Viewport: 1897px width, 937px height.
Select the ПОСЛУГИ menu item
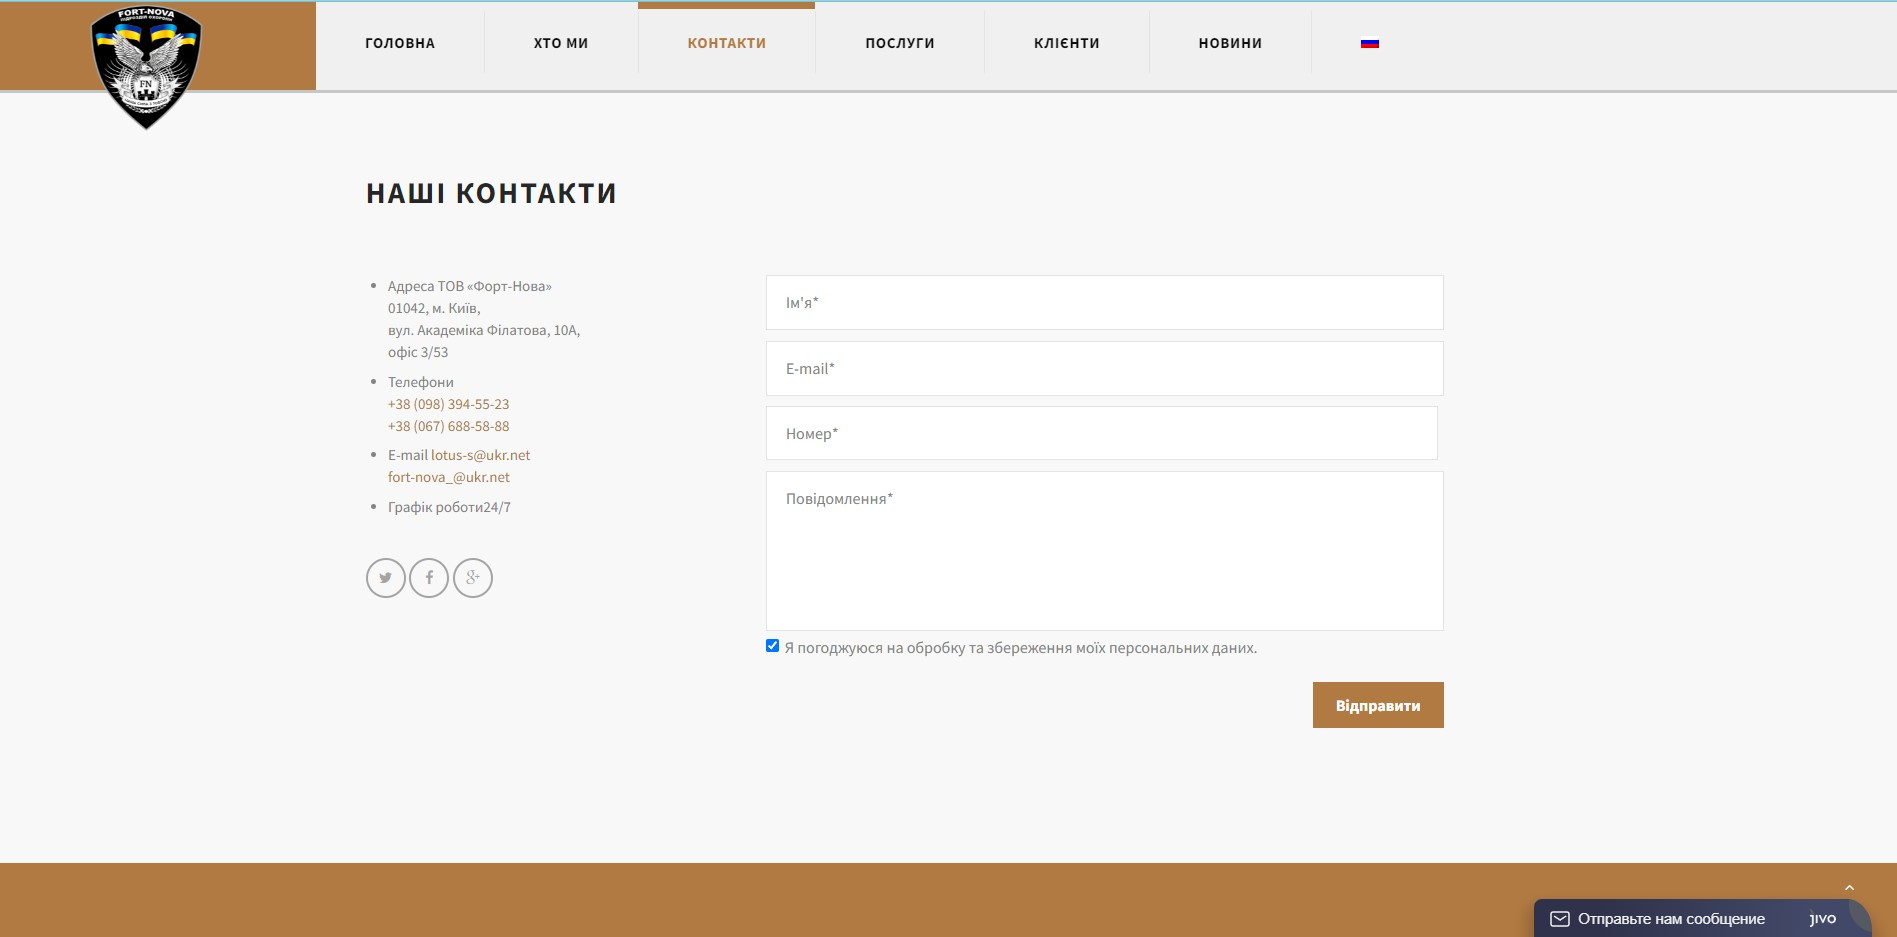point(899,43)
